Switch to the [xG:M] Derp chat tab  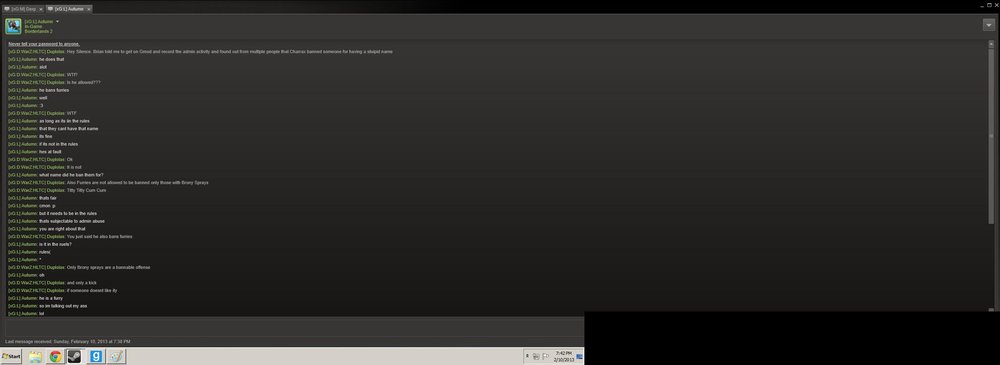pyautogui.click(x=23, y=9)
